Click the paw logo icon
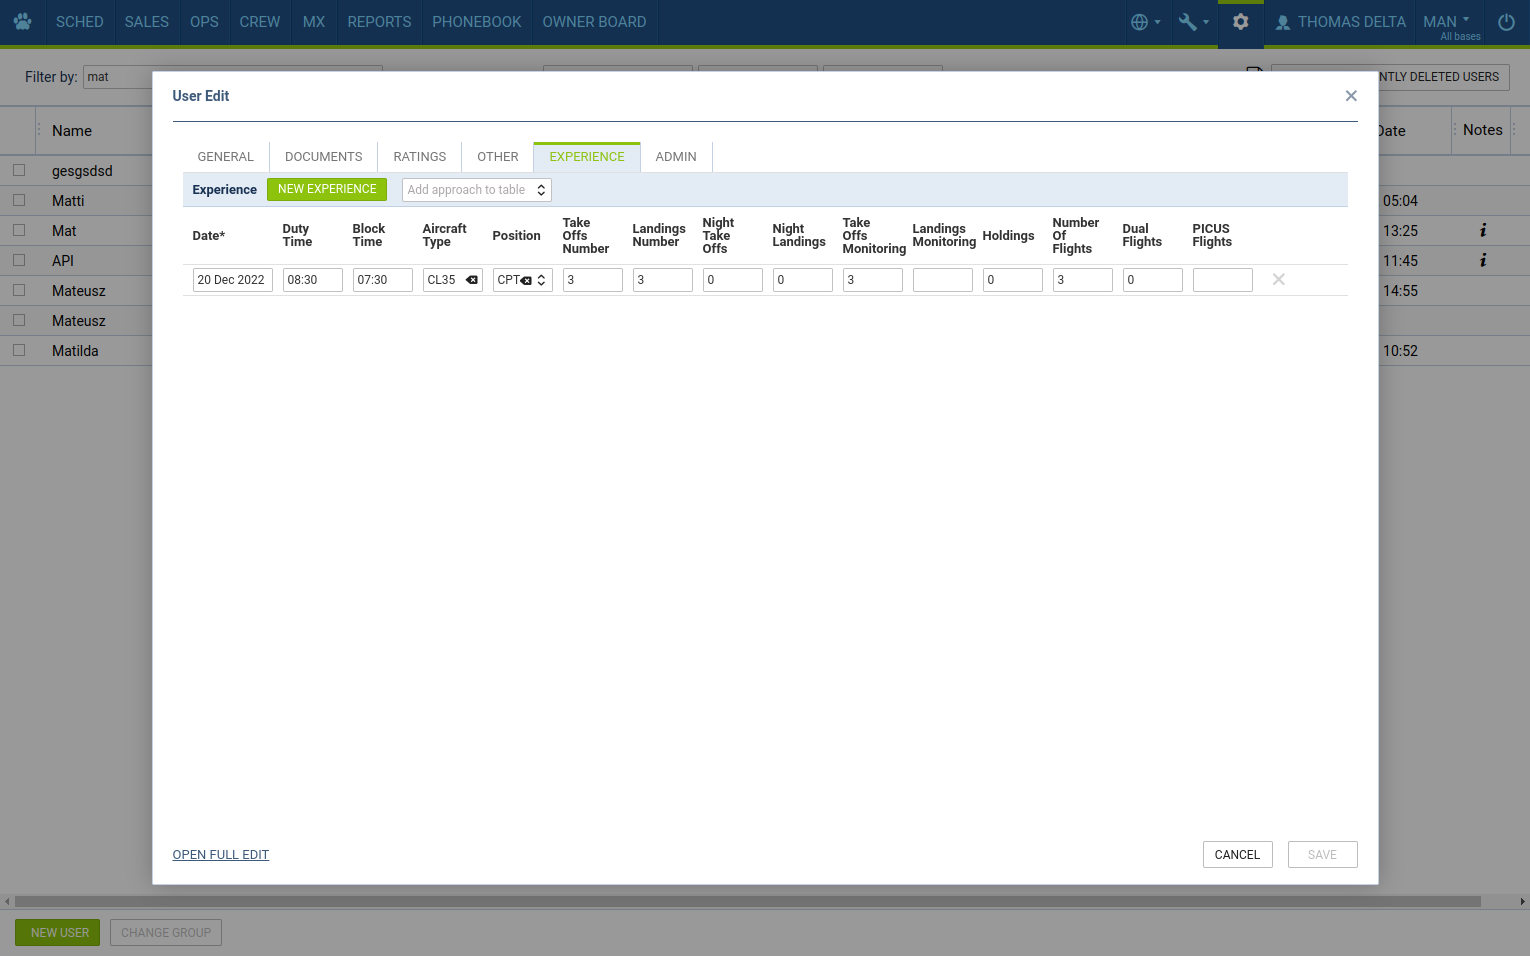Screen dimensions: 1530x956 pyautogui.click(x=22, y=22)
